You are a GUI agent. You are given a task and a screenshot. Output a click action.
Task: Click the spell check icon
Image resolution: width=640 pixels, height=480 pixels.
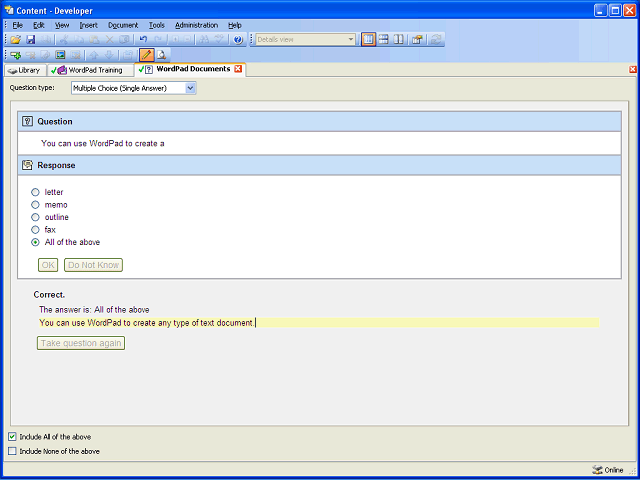tap(220, 40)
